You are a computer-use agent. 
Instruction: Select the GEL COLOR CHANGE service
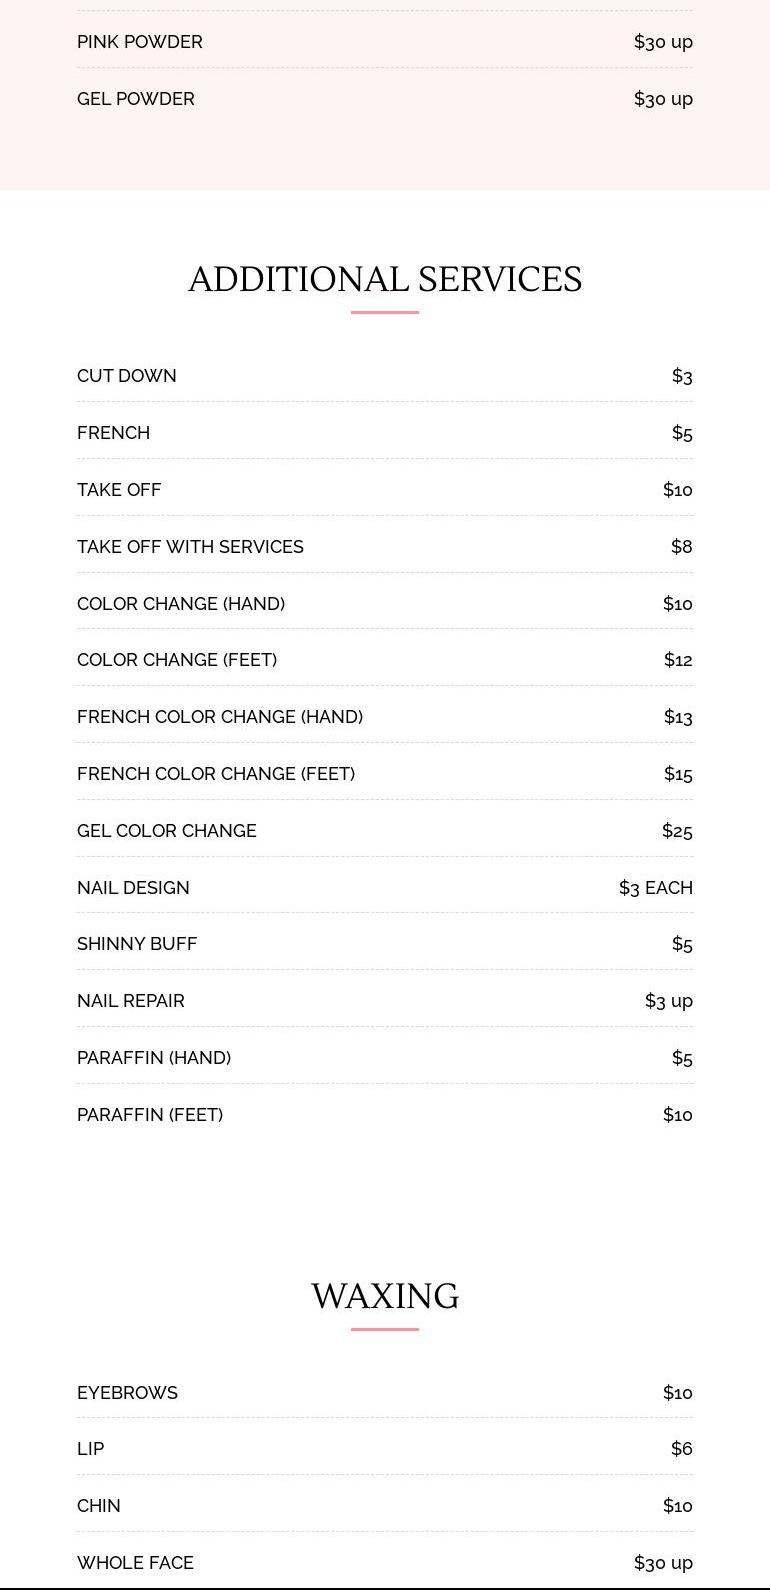(x=167, y=831)
